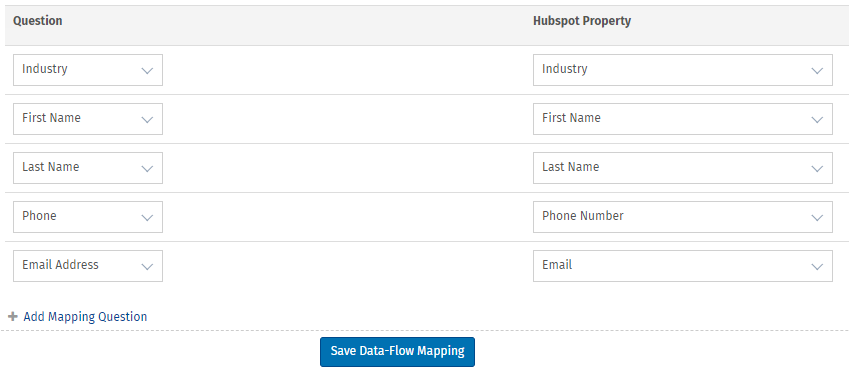The image size is (849, 376).
Task: Click the Hubspot Property column header
Action: tap(582, 21)
